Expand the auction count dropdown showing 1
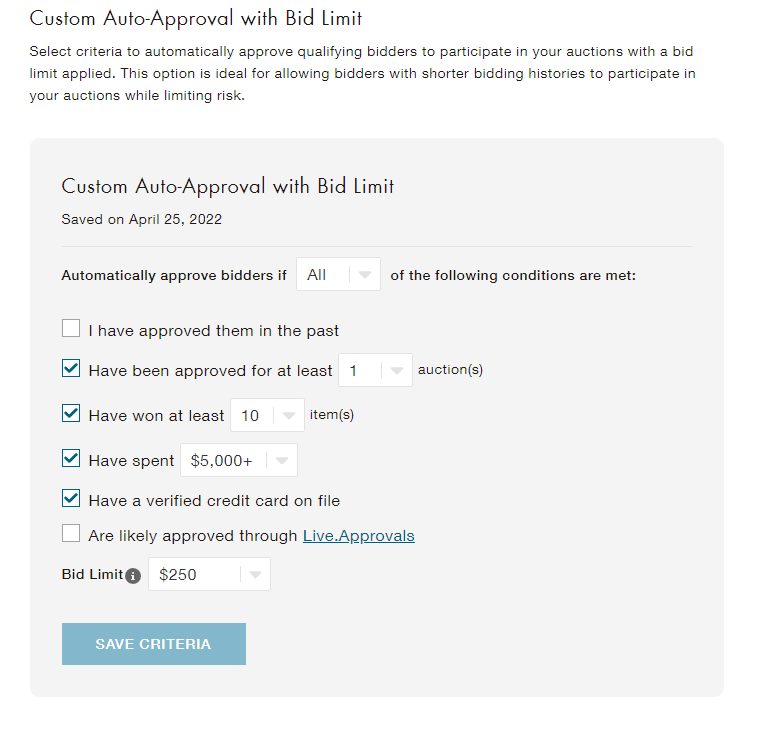Image resolution: width=770 pixels, height=733 pixels. (375, 370)
